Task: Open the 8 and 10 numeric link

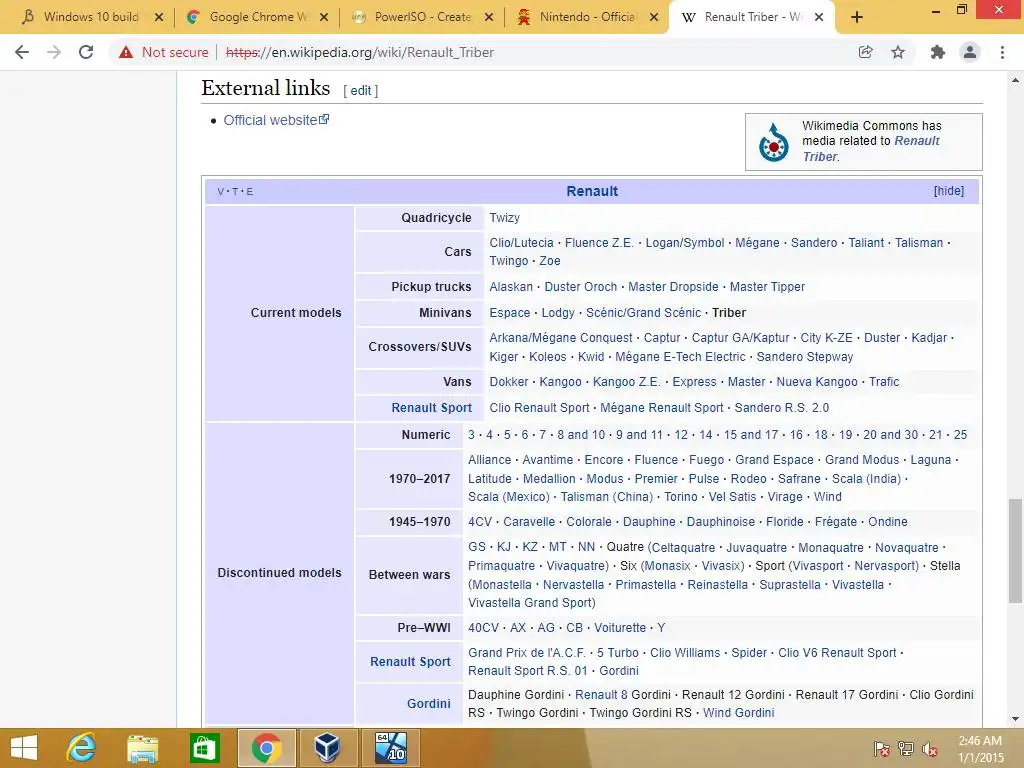Action: click(x=581, y=435)
